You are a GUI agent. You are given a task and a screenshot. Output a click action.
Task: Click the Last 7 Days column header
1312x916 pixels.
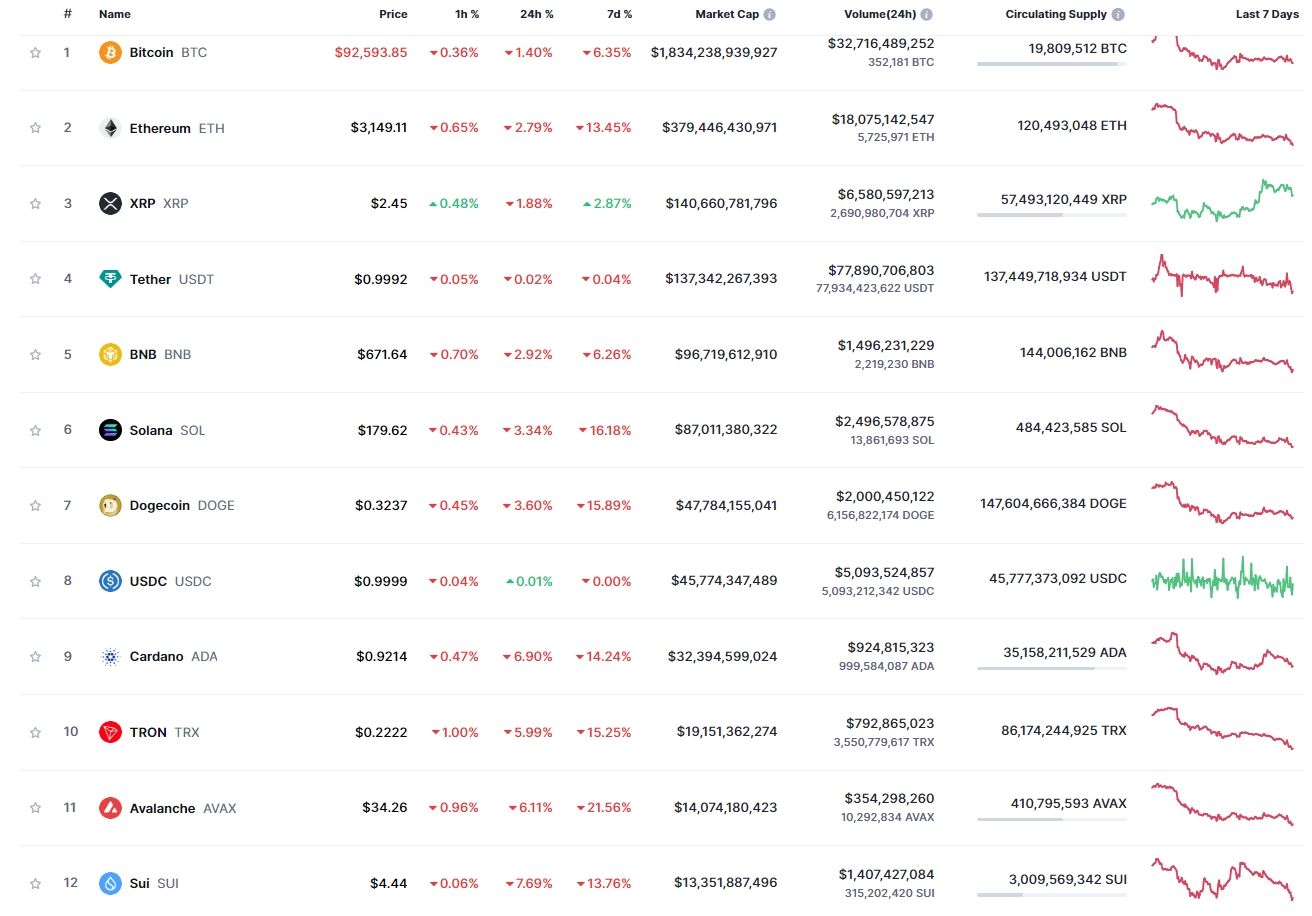(1267, 15)
